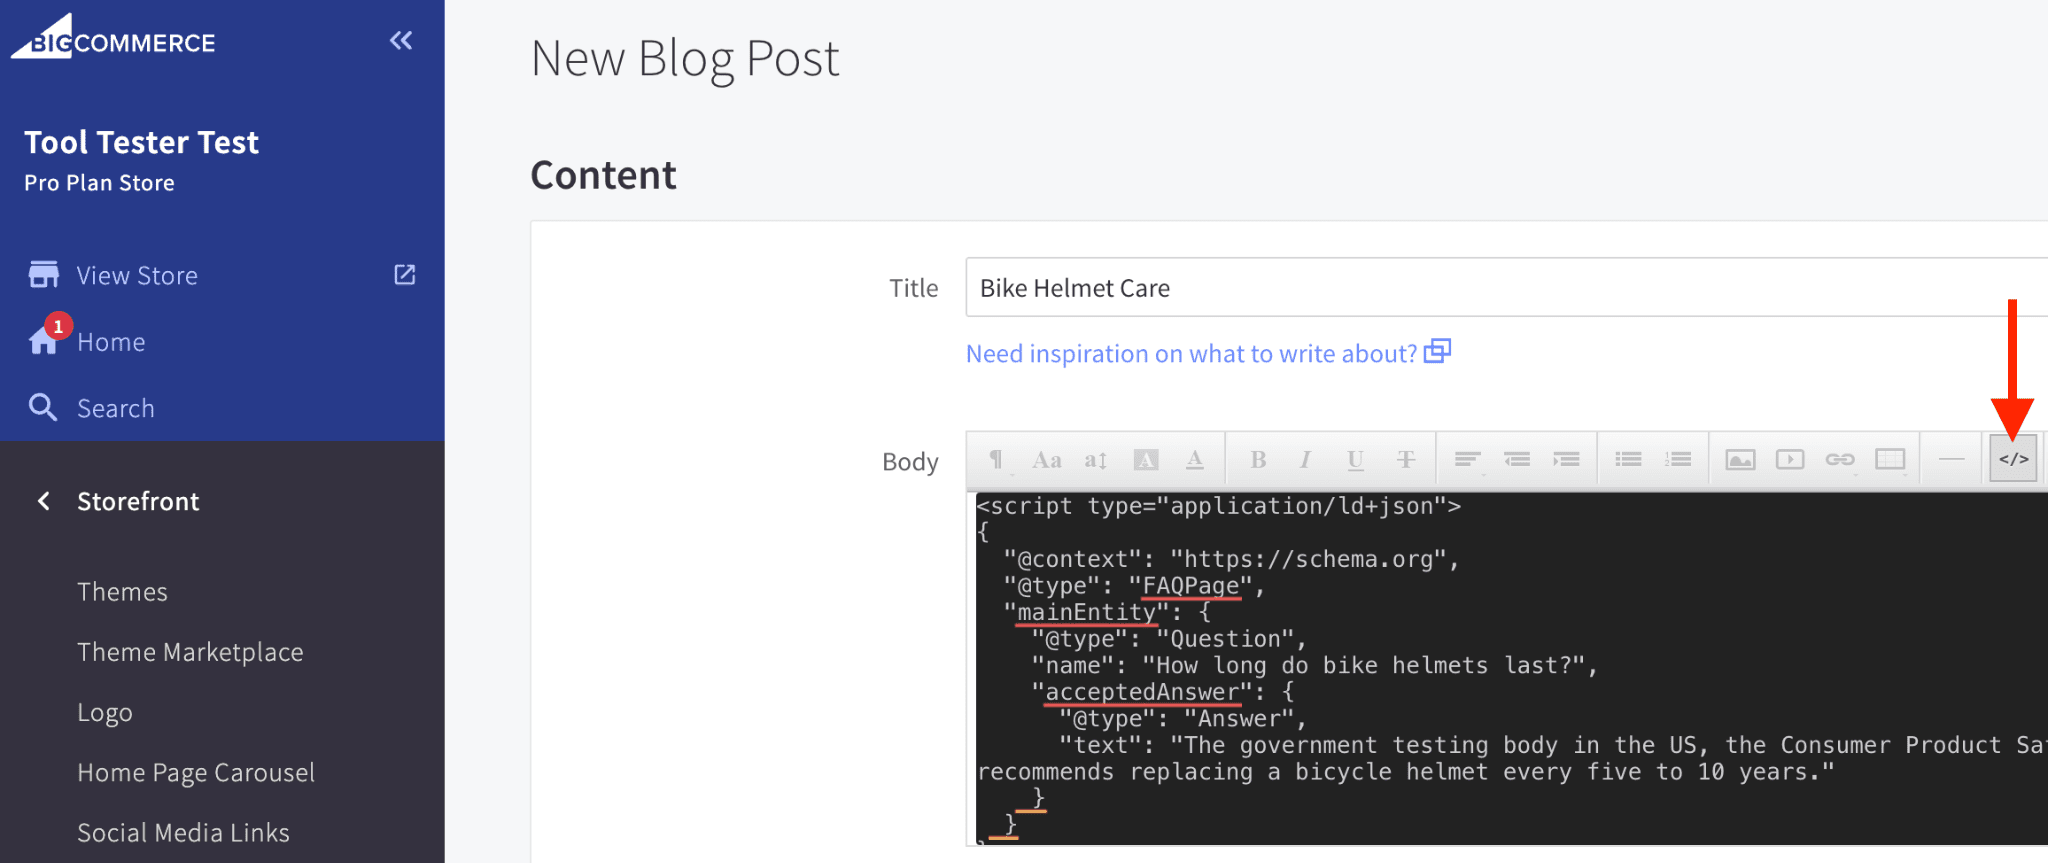Insert a table into the body
Viewport: 2048px width, 863px height.
click(1890, 459)
